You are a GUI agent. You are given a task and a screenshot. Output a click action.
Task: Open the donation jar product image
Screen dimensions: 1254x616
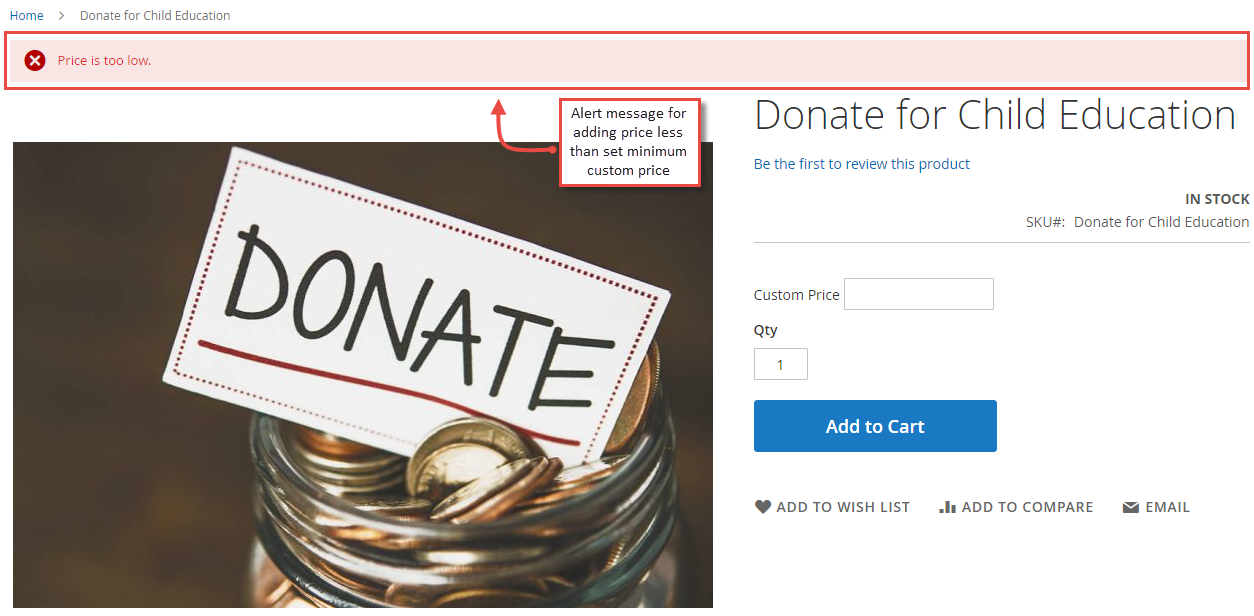click(363, 375)
